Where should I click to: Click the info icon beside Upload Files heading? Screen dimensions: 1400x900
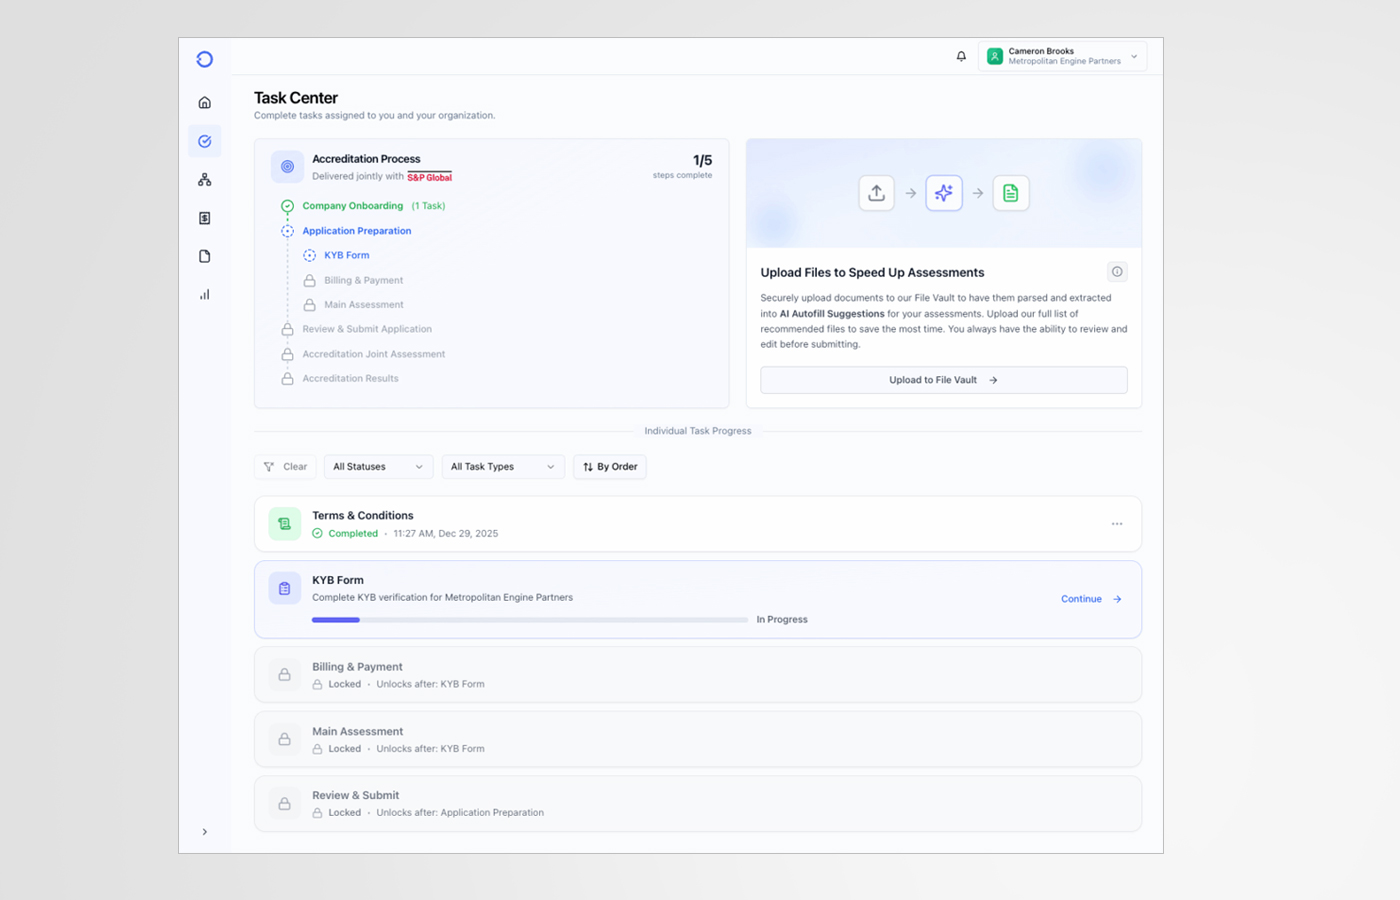click(1117, 271)
